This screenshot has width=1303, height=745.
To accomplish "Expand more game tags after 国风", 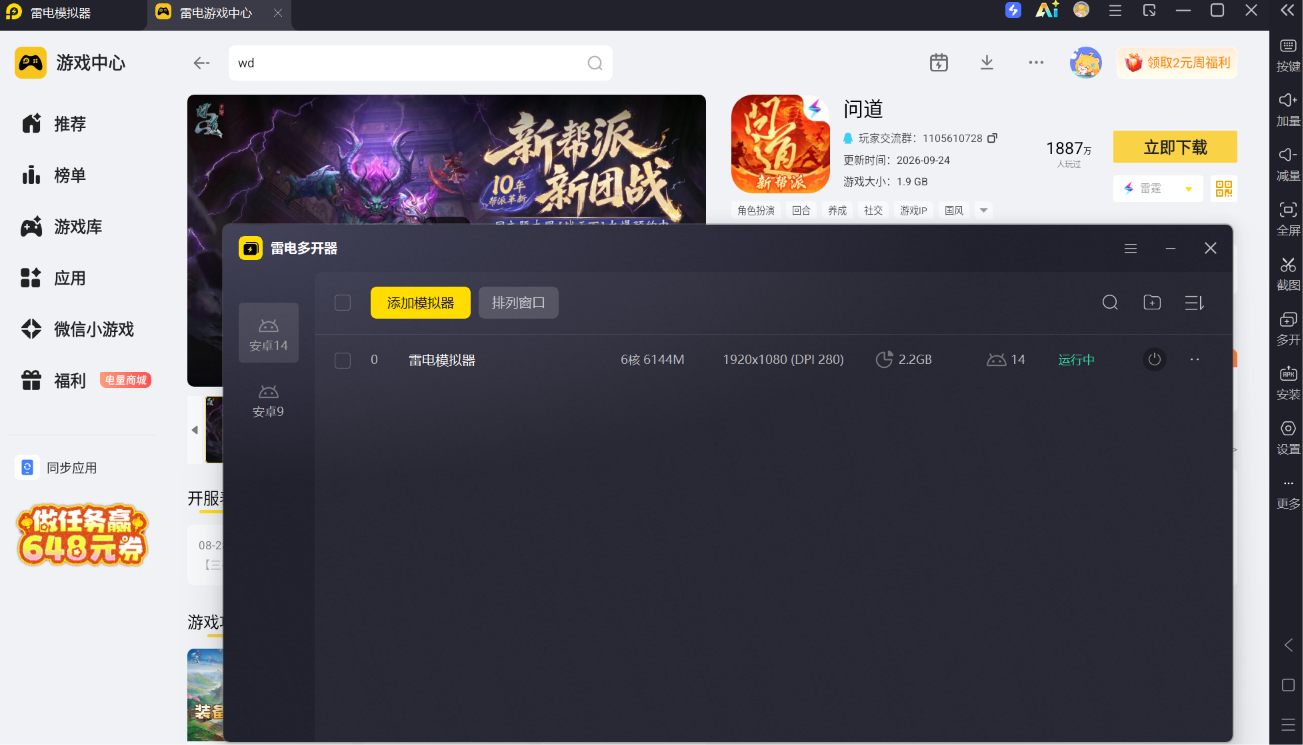I will pos(983,211).
